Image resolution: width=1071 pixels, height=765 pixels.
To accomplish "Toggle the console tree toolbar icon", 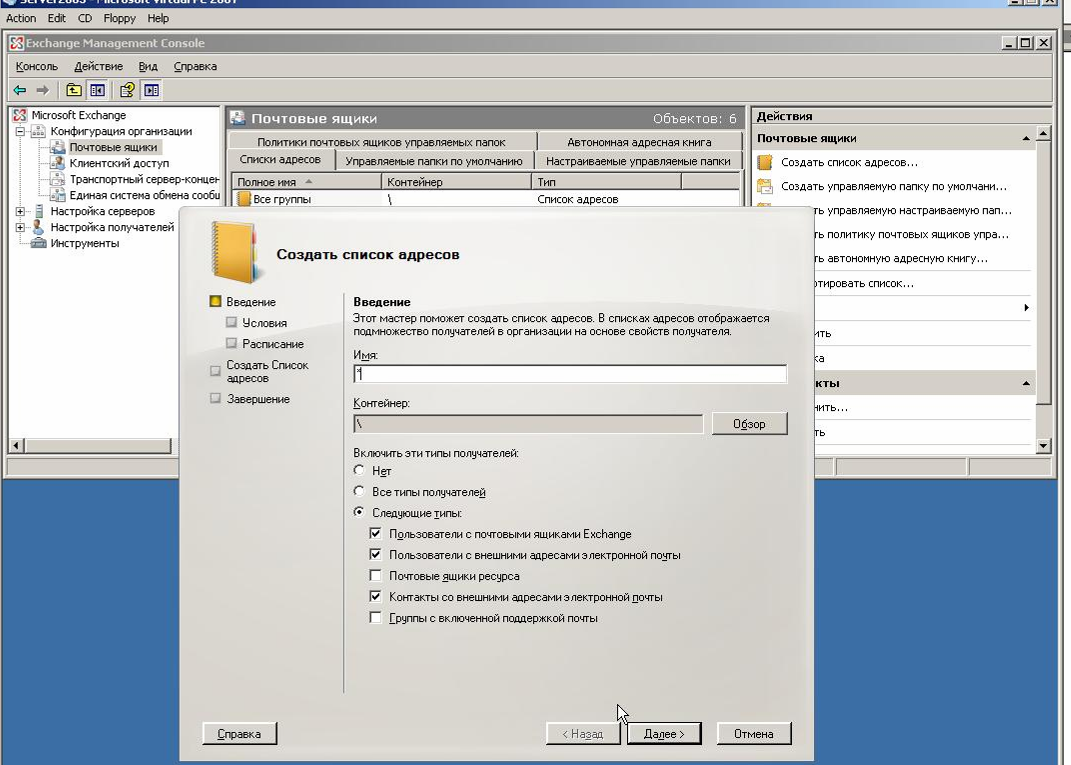I will tap(97, 90).
